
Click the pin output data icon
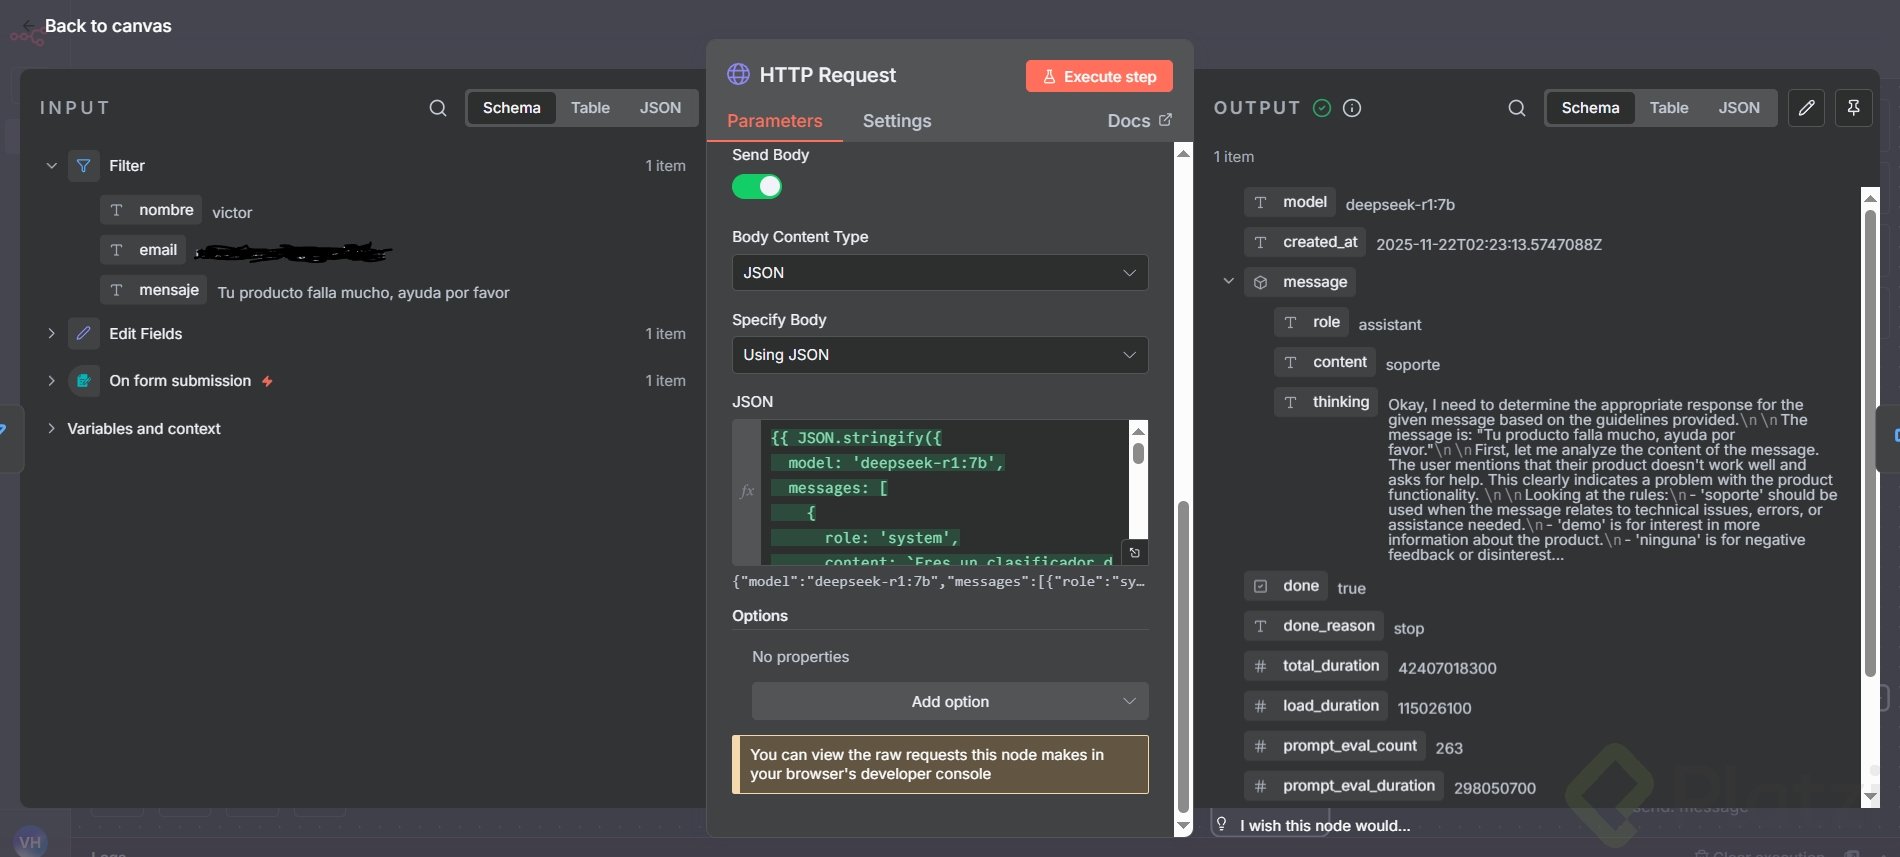[1853, 108]
